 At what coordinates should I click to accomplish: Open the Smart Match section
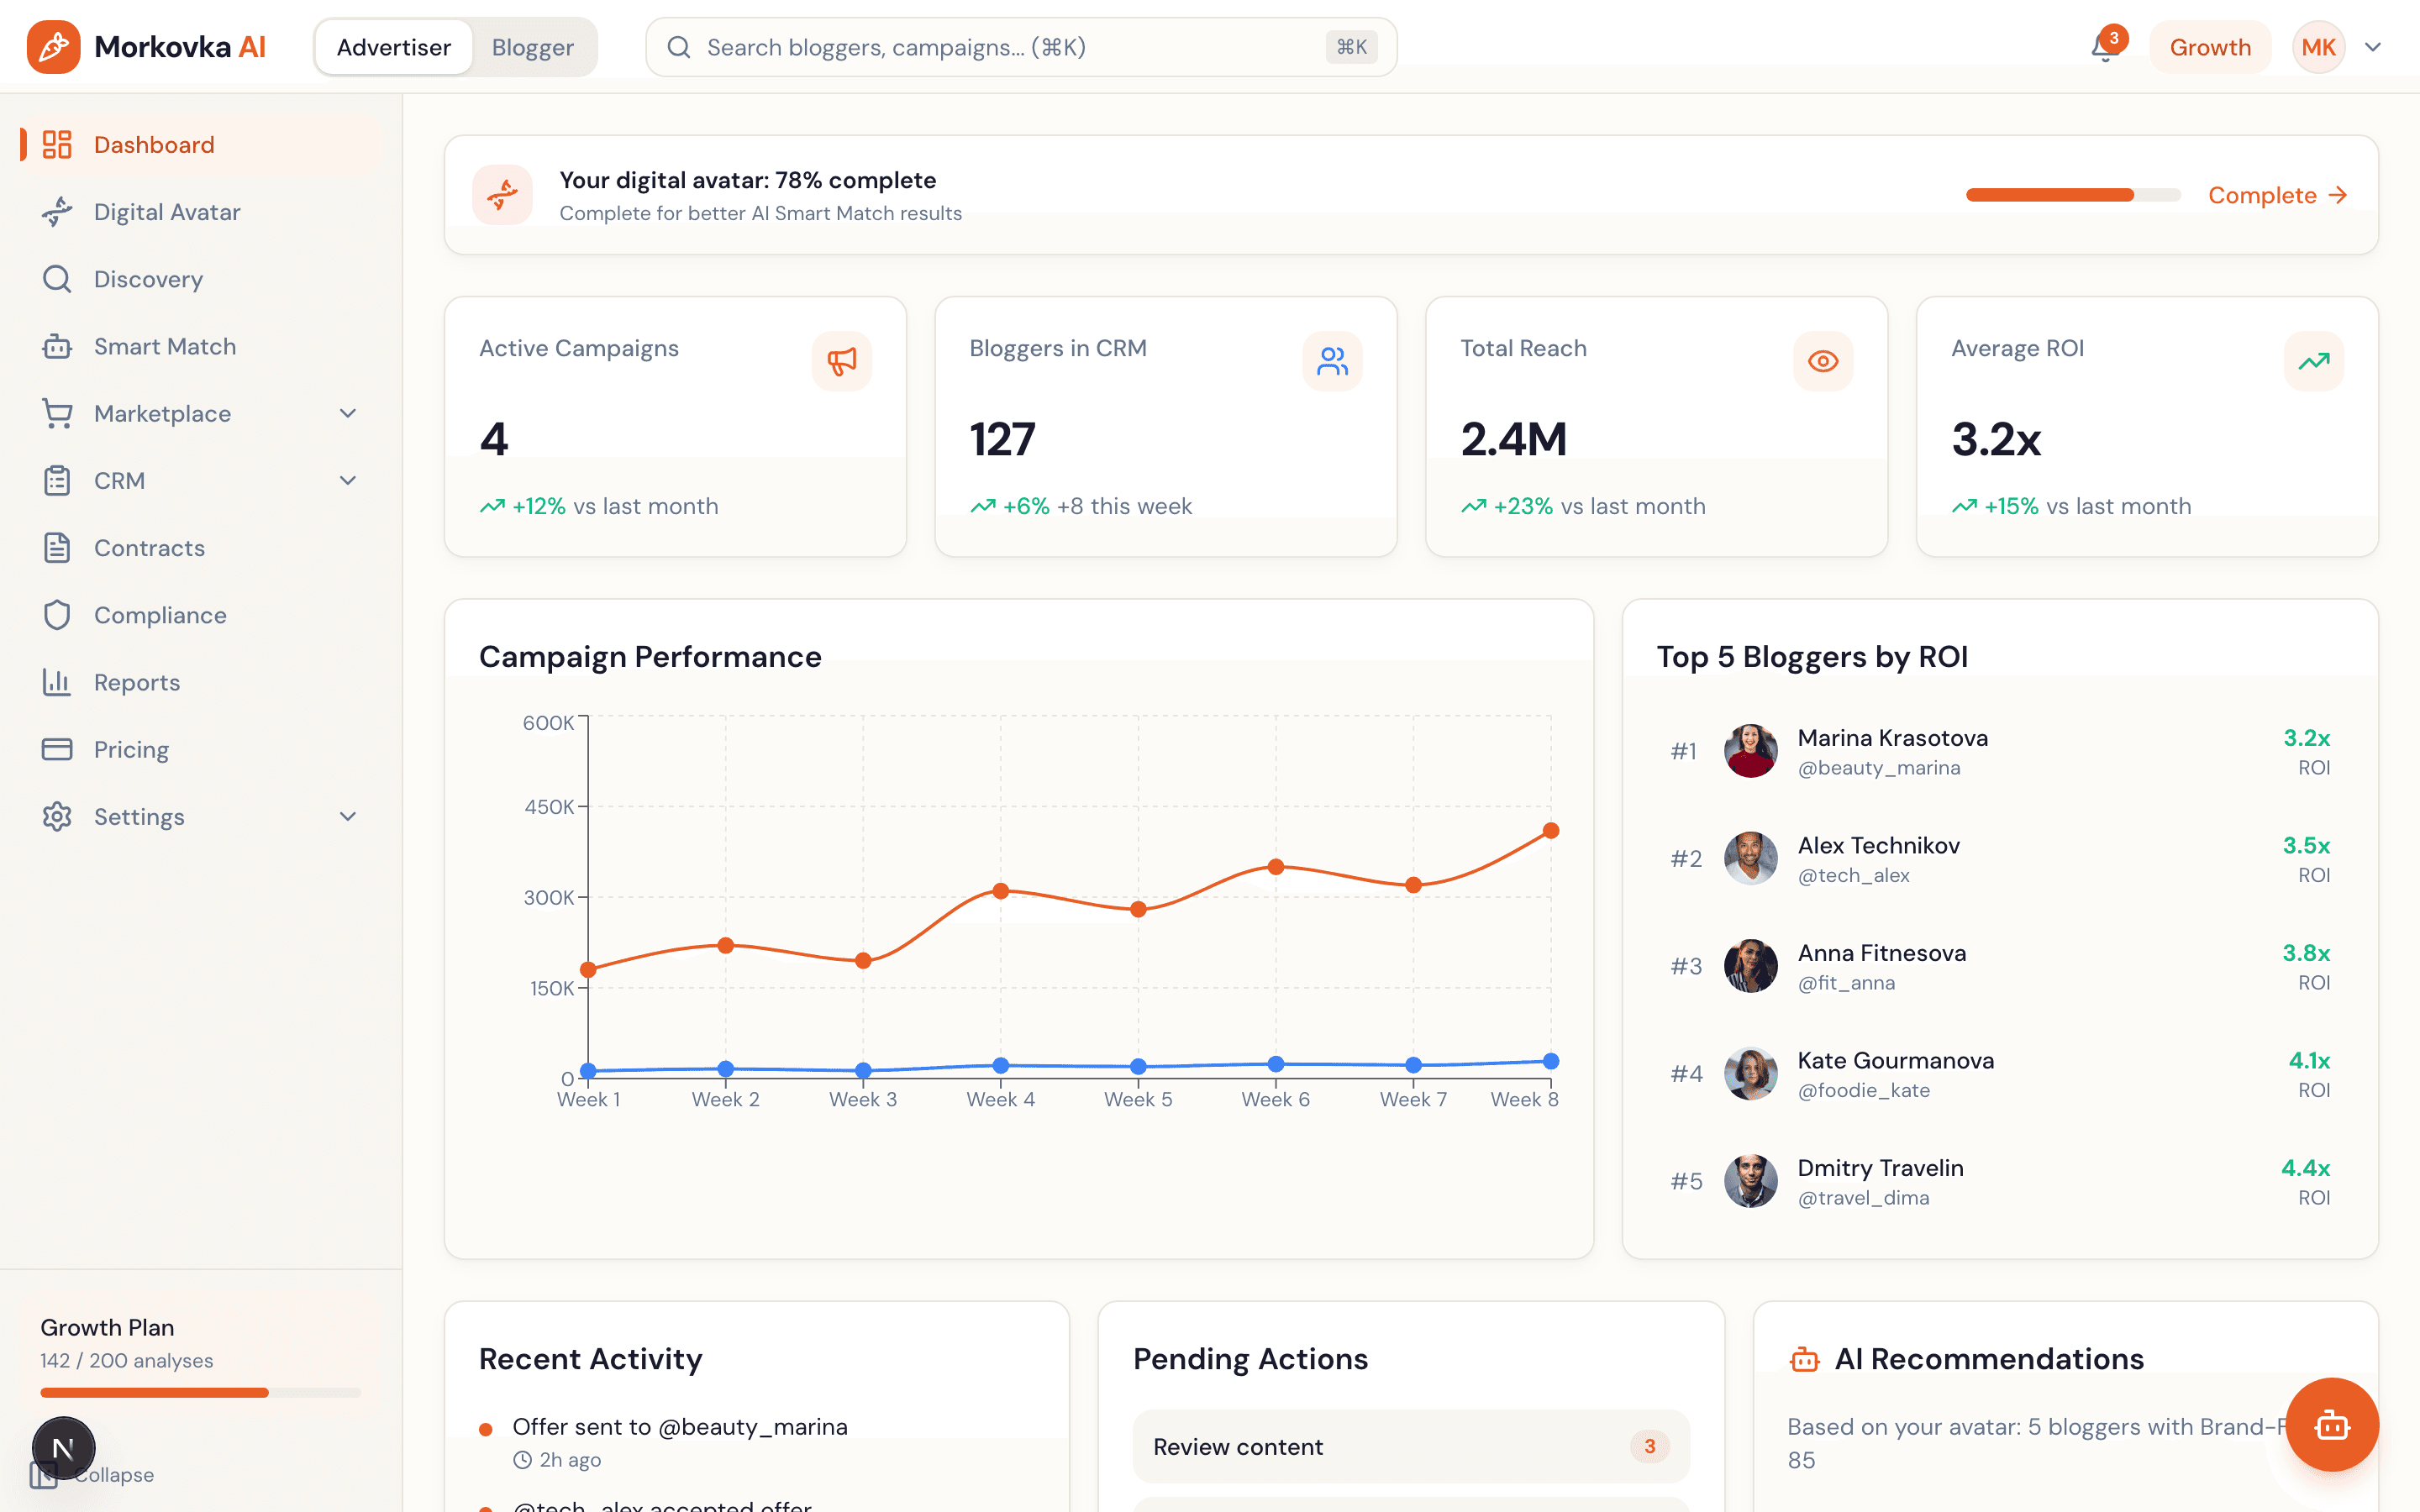(x=165, y=346)
